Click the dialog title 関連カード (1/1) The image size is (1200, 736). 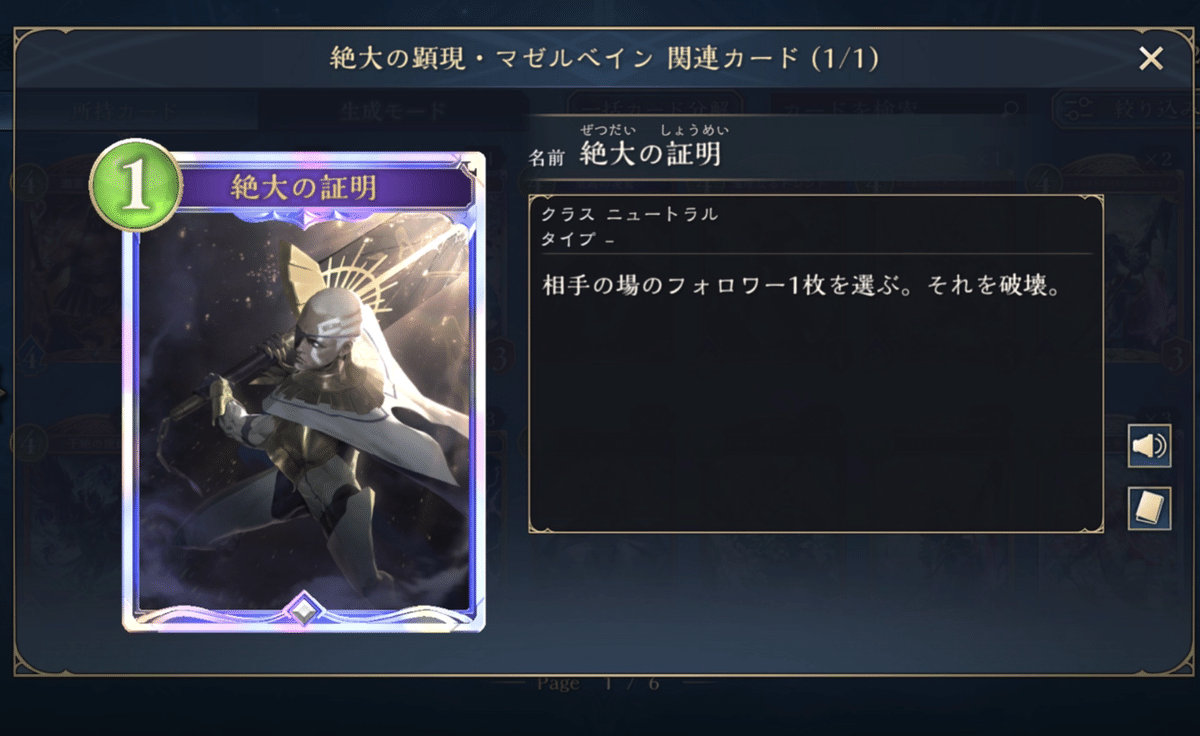pyautogui.click(x=773, y=59)
